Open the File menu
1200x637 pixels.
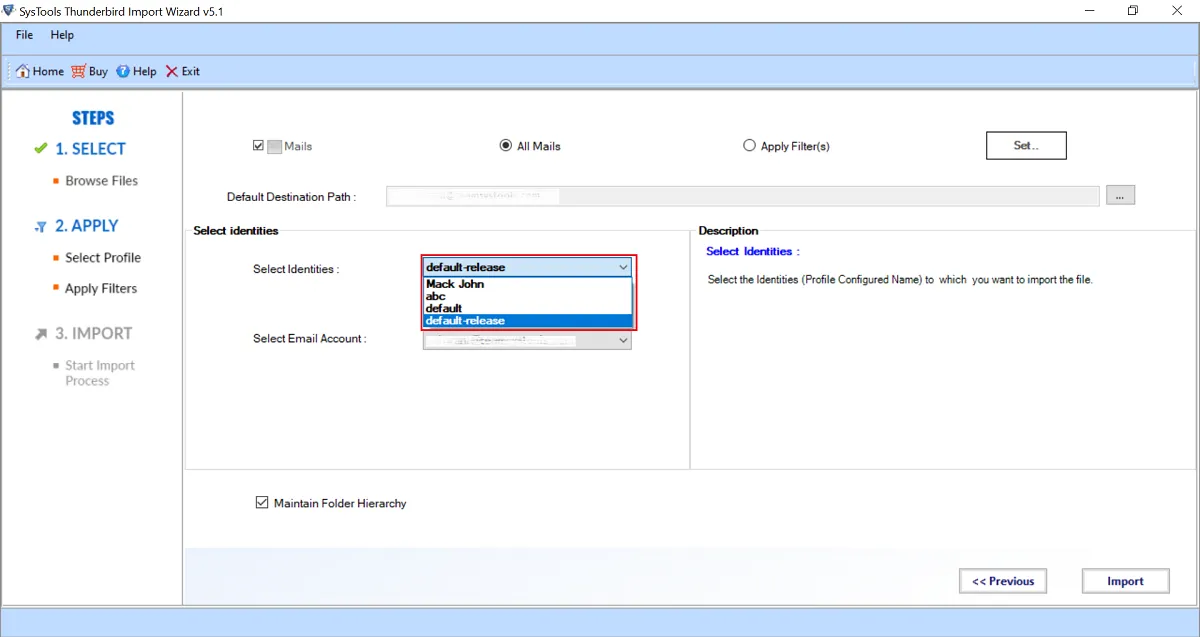click(24, 35)
